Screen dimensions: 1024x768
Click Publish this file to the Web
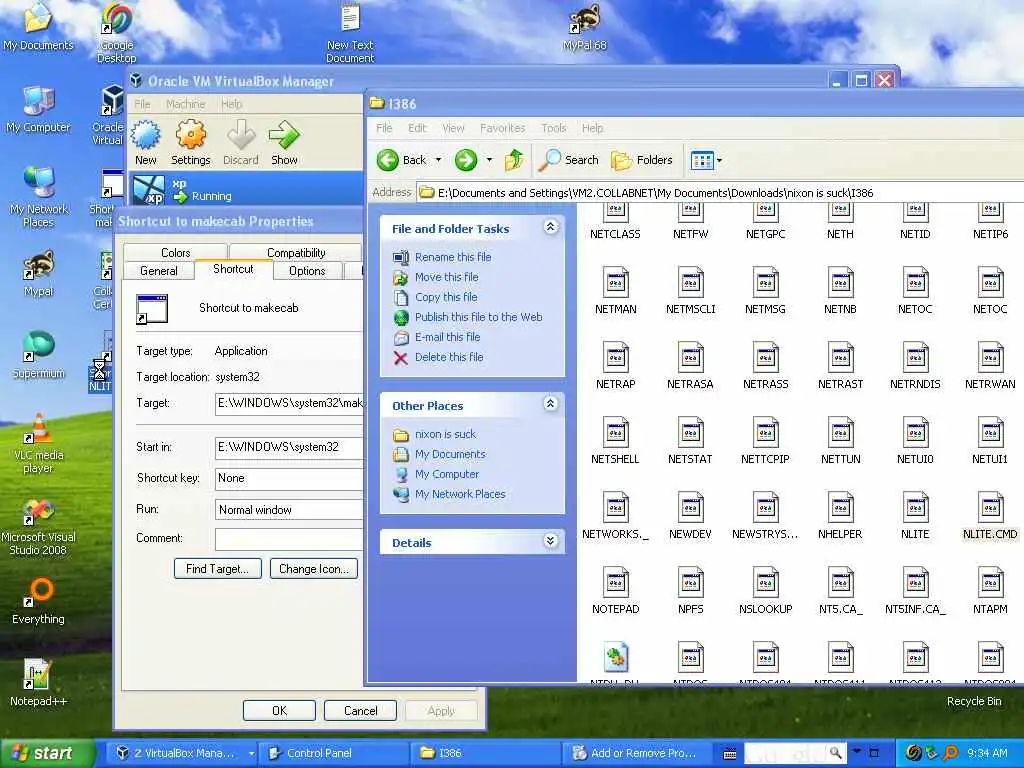coord(479,317)
